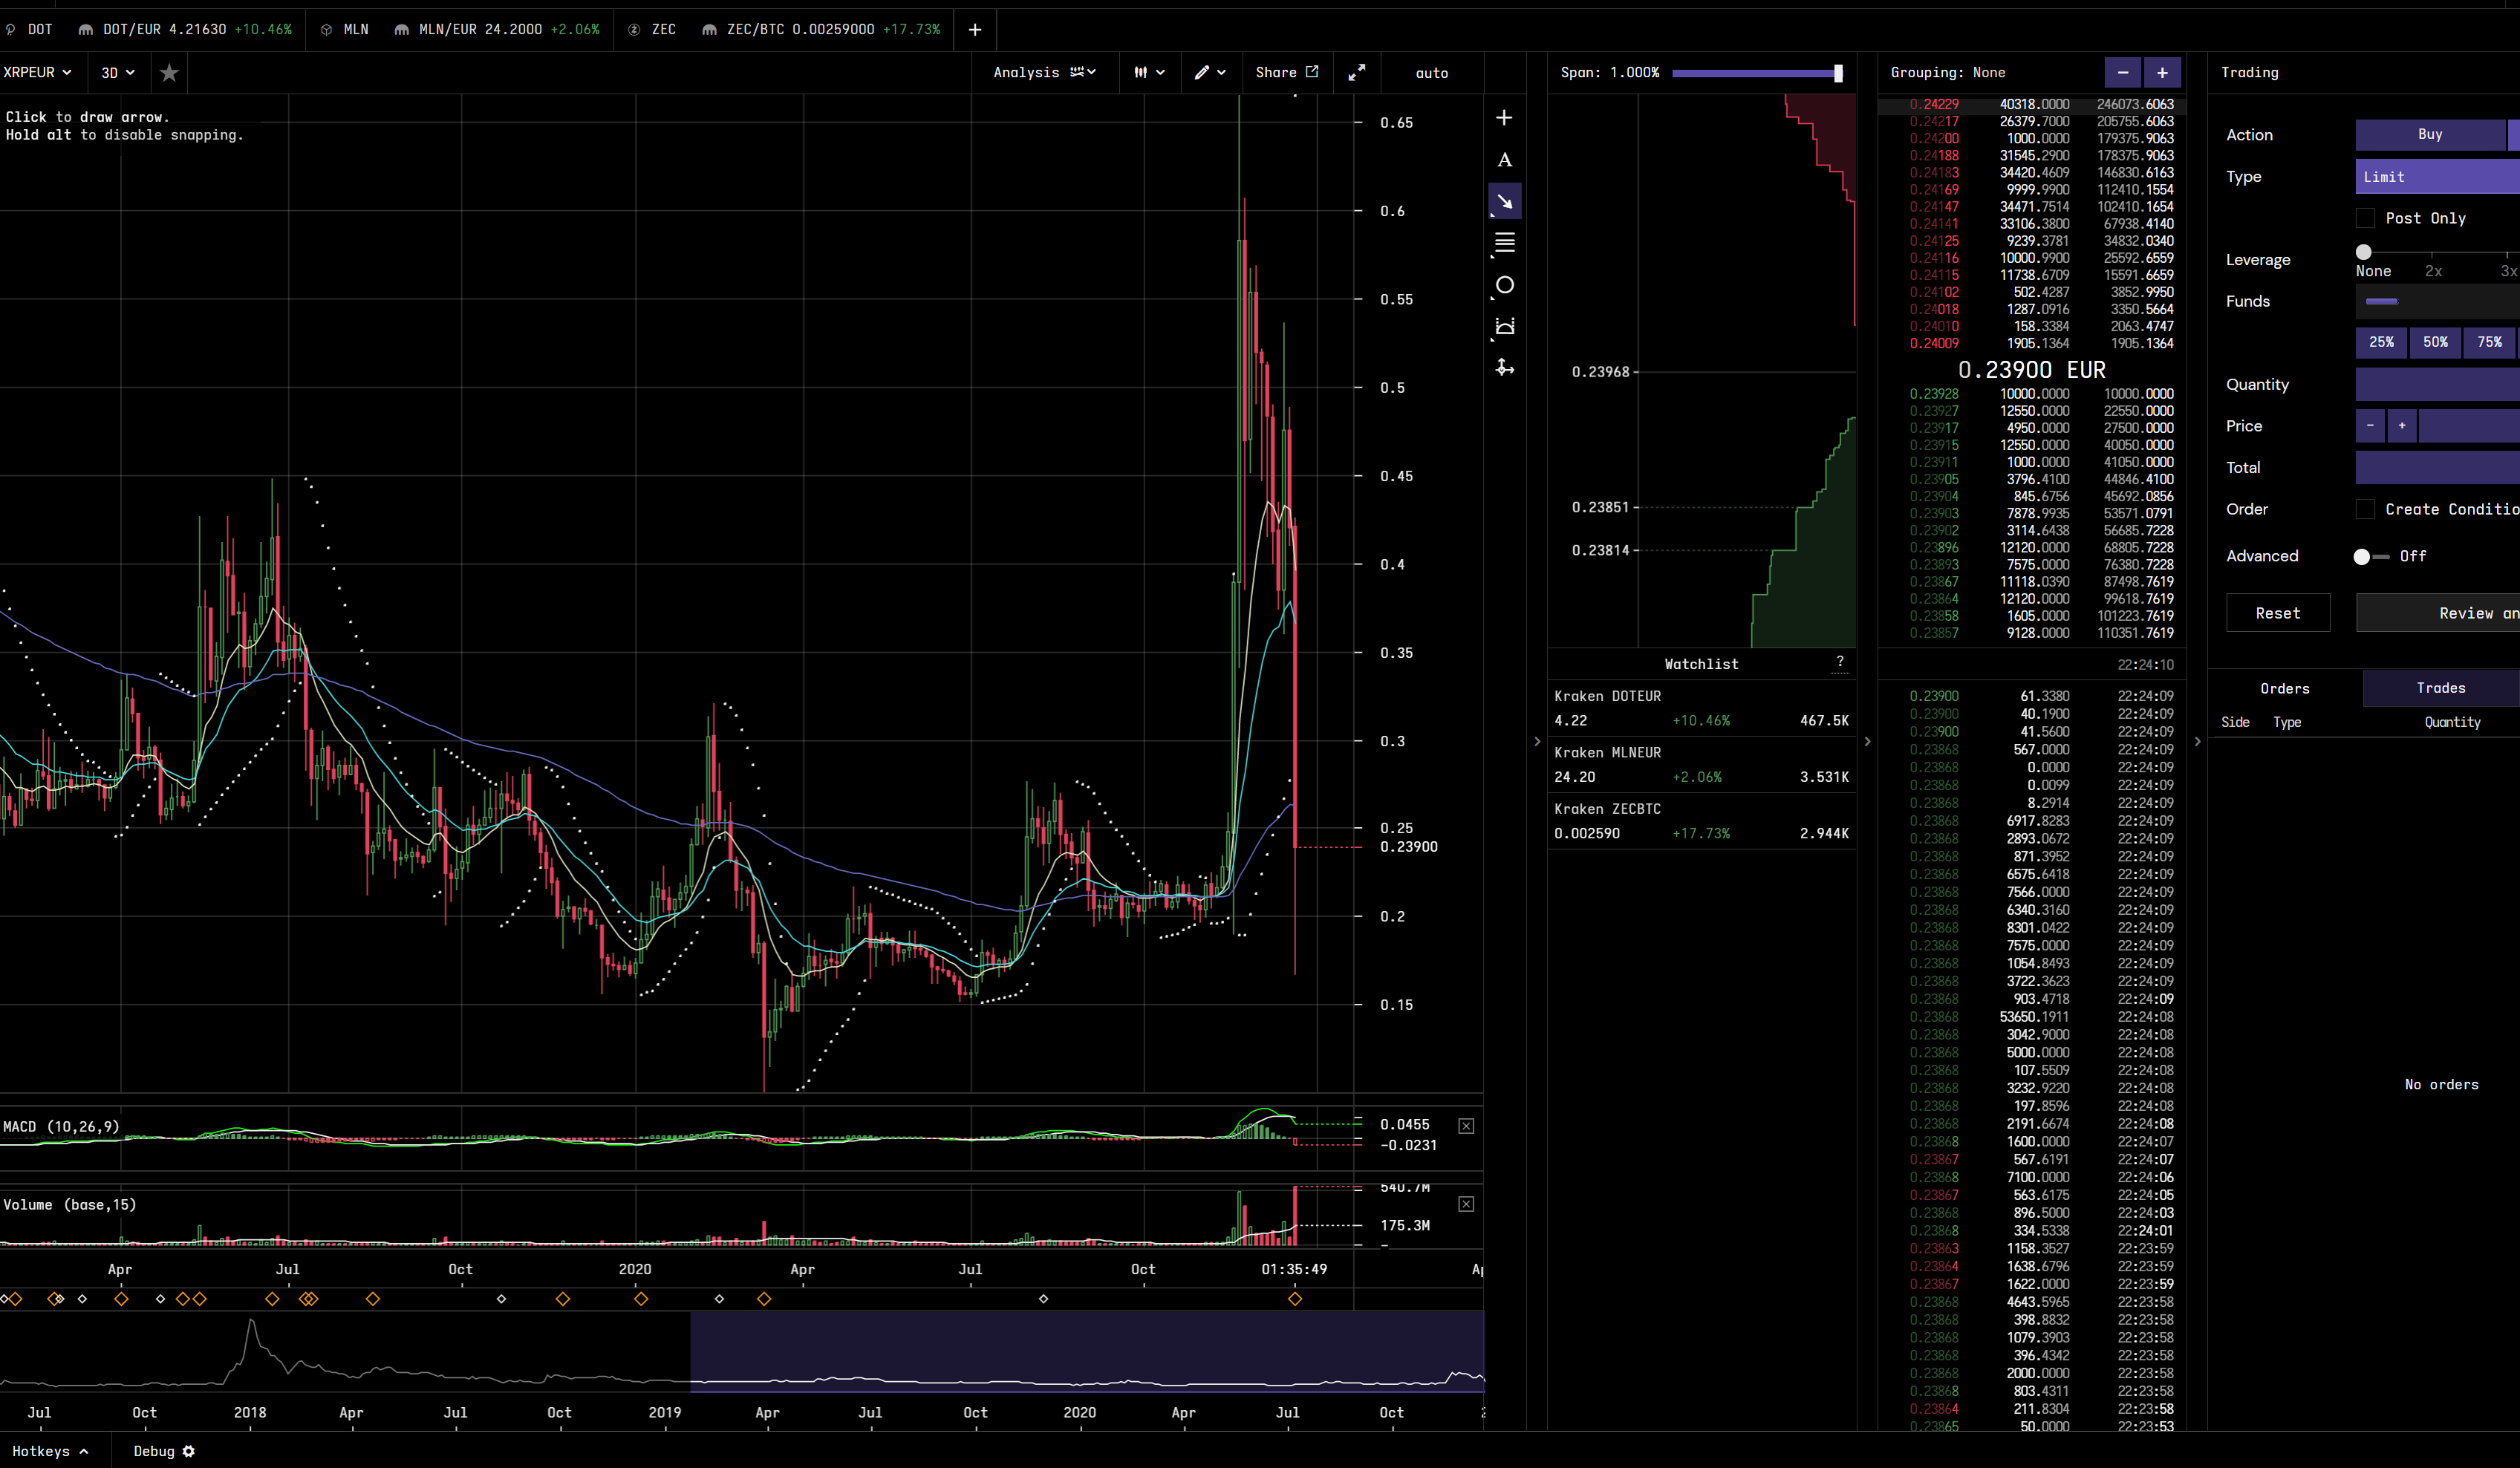Image resolution: width=2520 pixels, height=1468 pixels.
Task: Select the circle shape drawing tool
Action: coord(1504,285)
